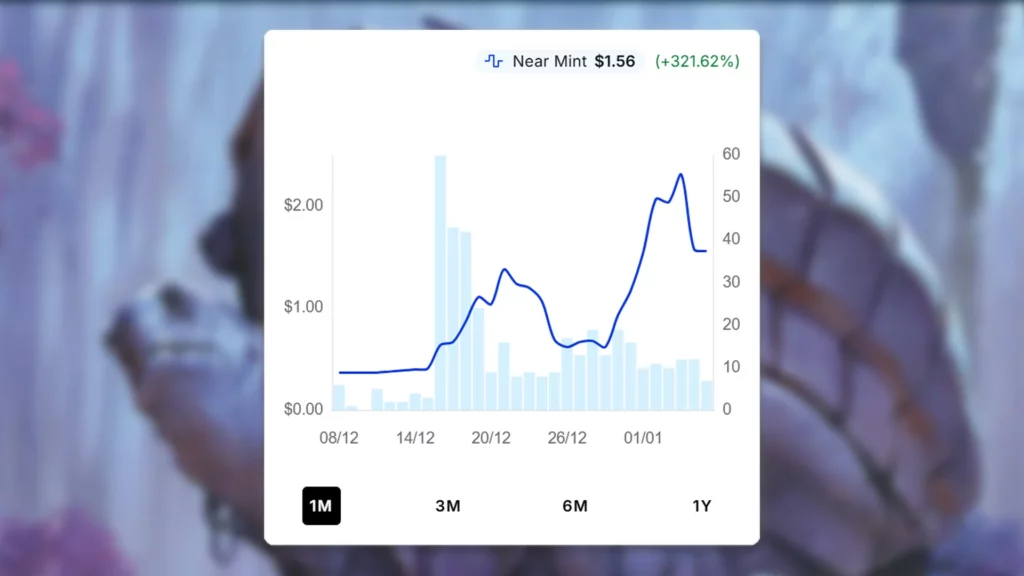Click the last volume bar on right
Screen dimensions: 1024x576
click(x=707, y=396)
